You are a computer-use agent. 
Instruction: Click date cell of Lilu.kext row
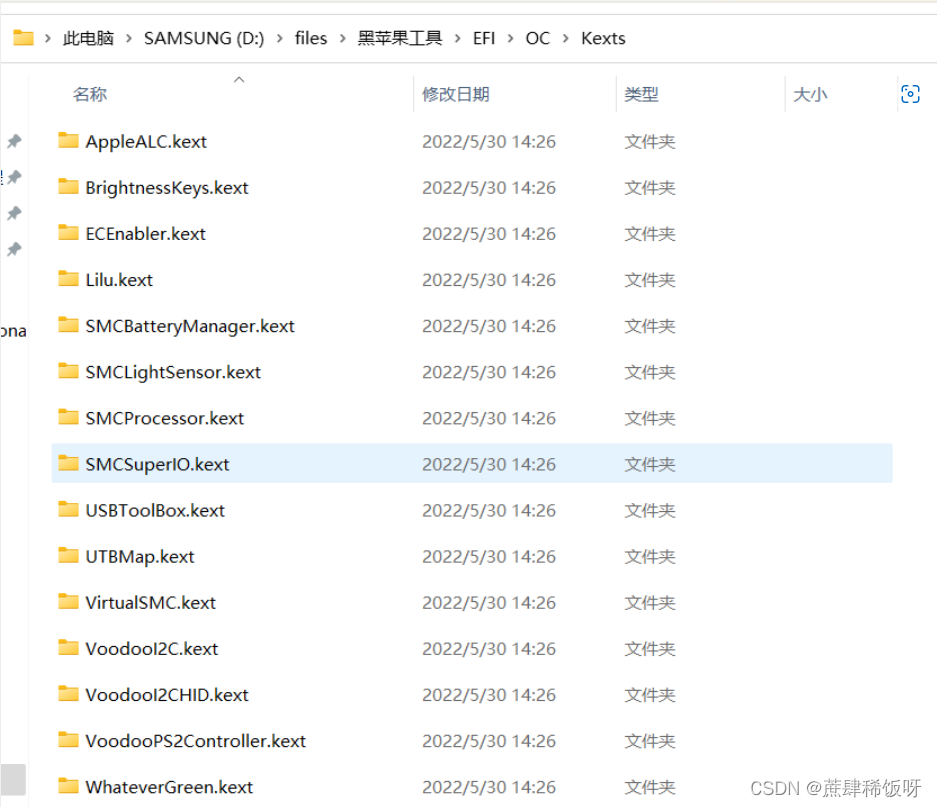(489, 280)
